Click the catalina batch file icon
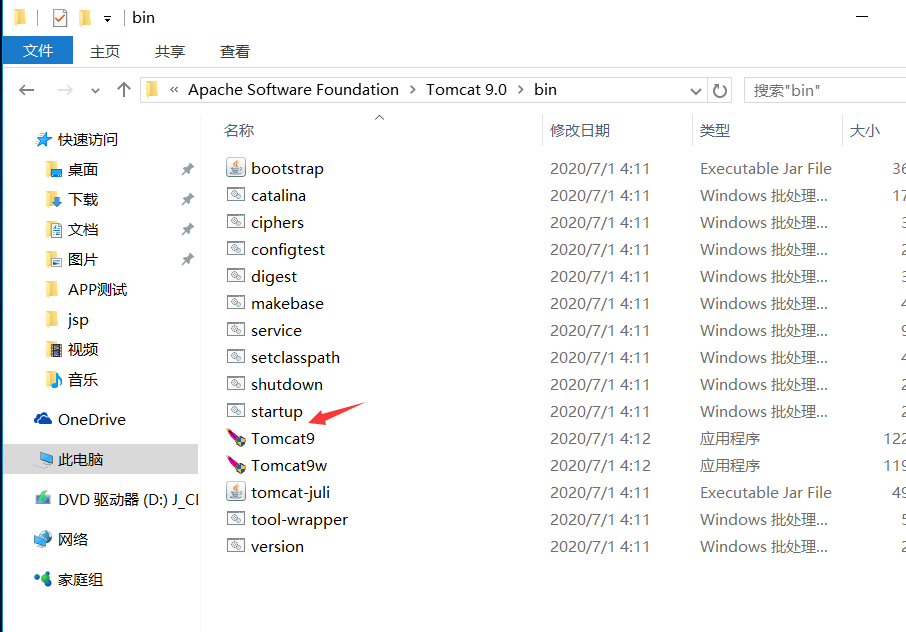 (x=236, y=195)
